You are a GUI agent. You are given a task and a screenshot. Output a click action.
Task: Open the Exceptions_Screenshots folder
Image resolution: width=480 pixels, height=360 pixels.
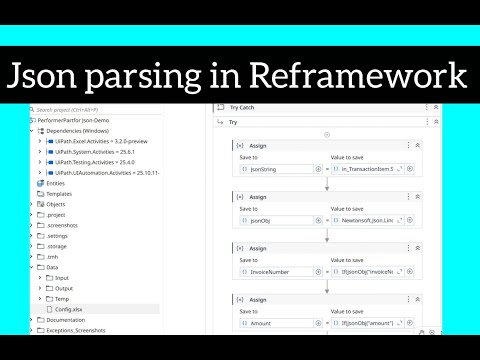coord(76,330)
